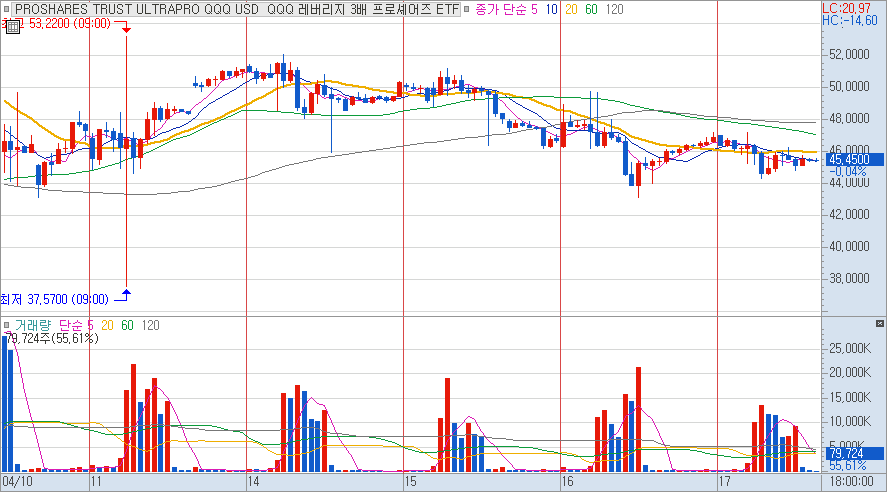887x492 pixels.
Task: Select the volume MA 120 legend entry
Action: coord(150,325)
